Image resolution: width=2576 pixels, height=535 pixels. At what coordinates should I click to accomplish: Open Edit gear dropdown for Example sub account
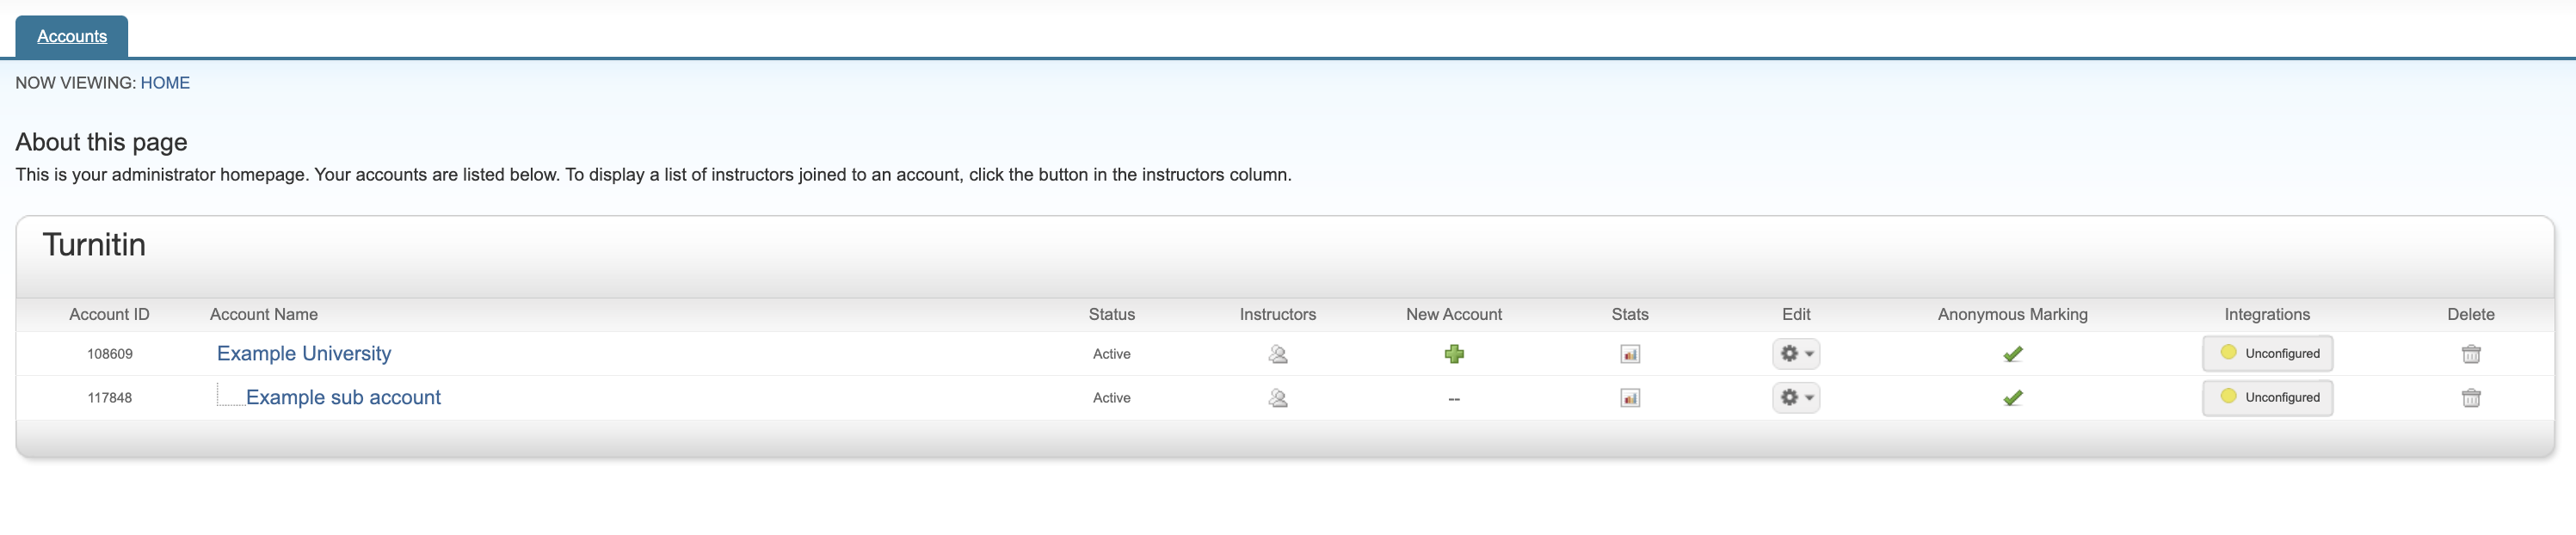pyautogui.click(x=1796, y=398)
